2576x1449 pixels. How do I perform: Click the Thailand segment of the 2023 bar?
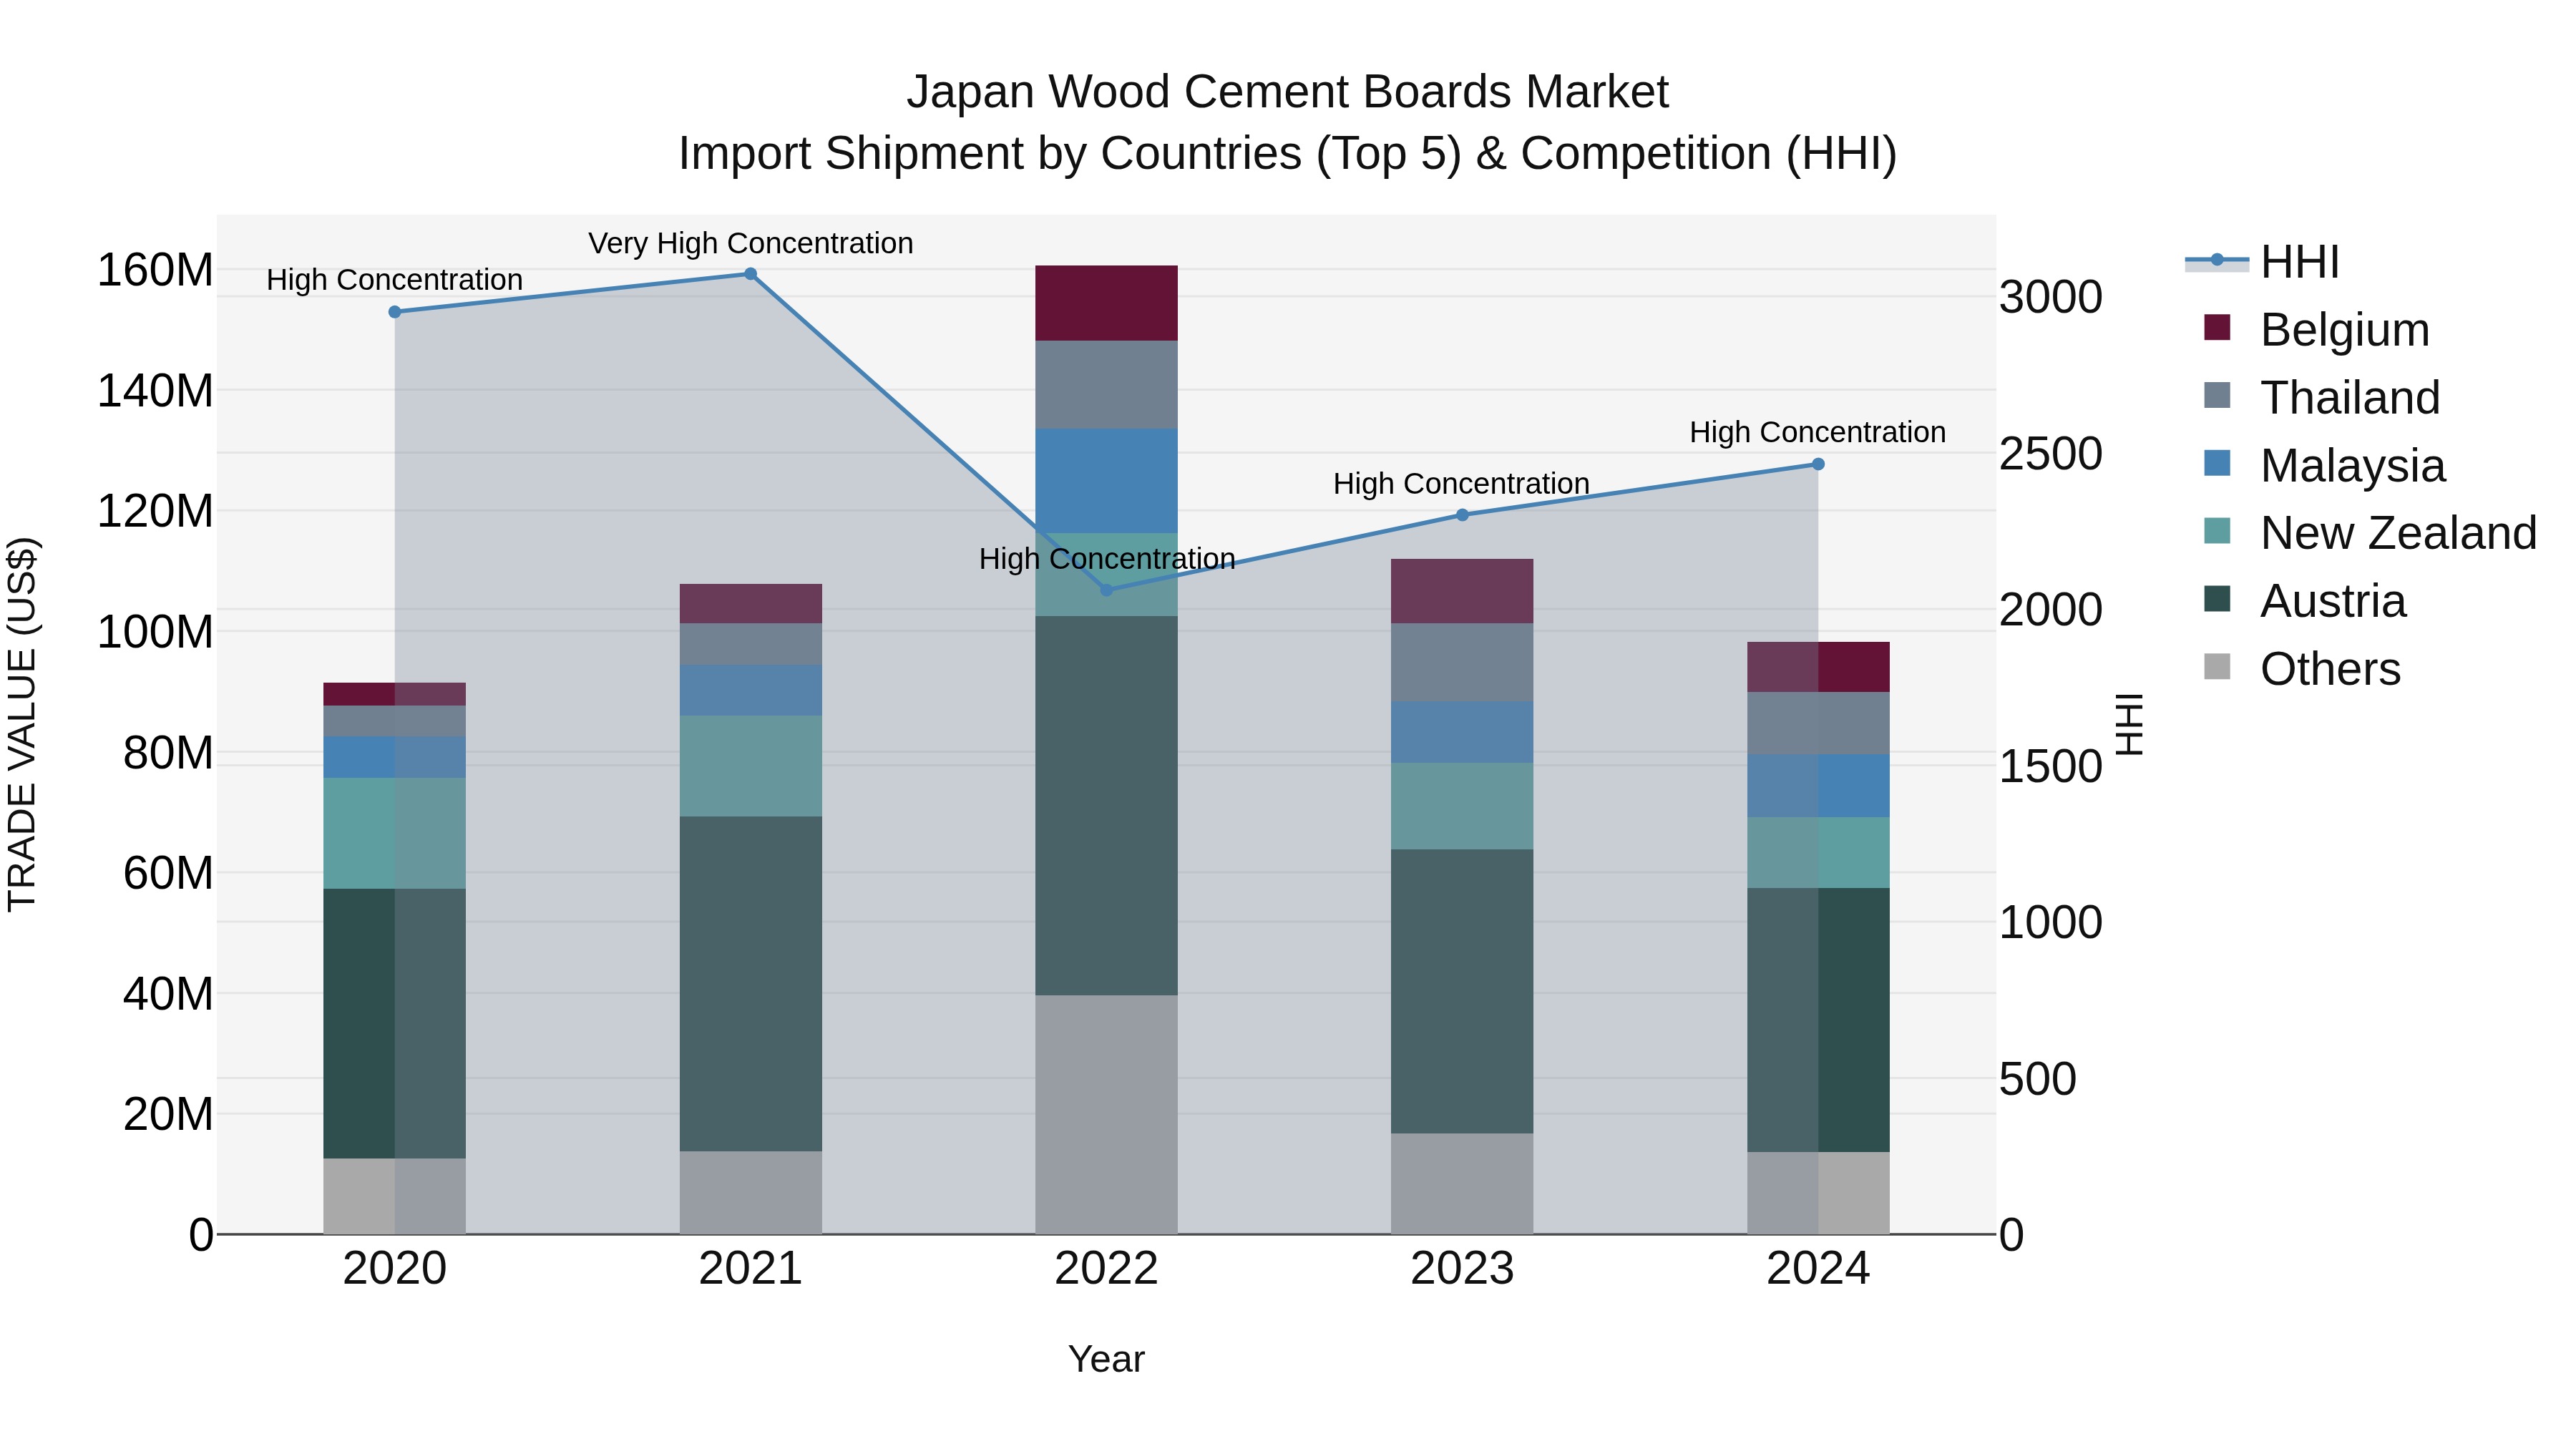(1462, 663)
